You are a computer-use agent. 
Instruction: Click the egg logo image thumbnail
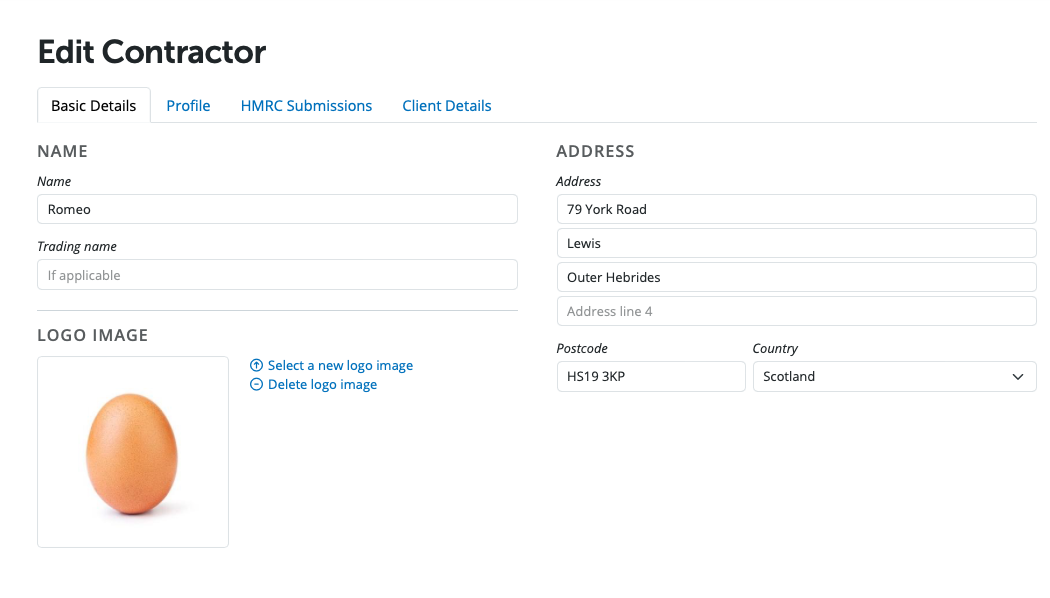coord(133,452)
